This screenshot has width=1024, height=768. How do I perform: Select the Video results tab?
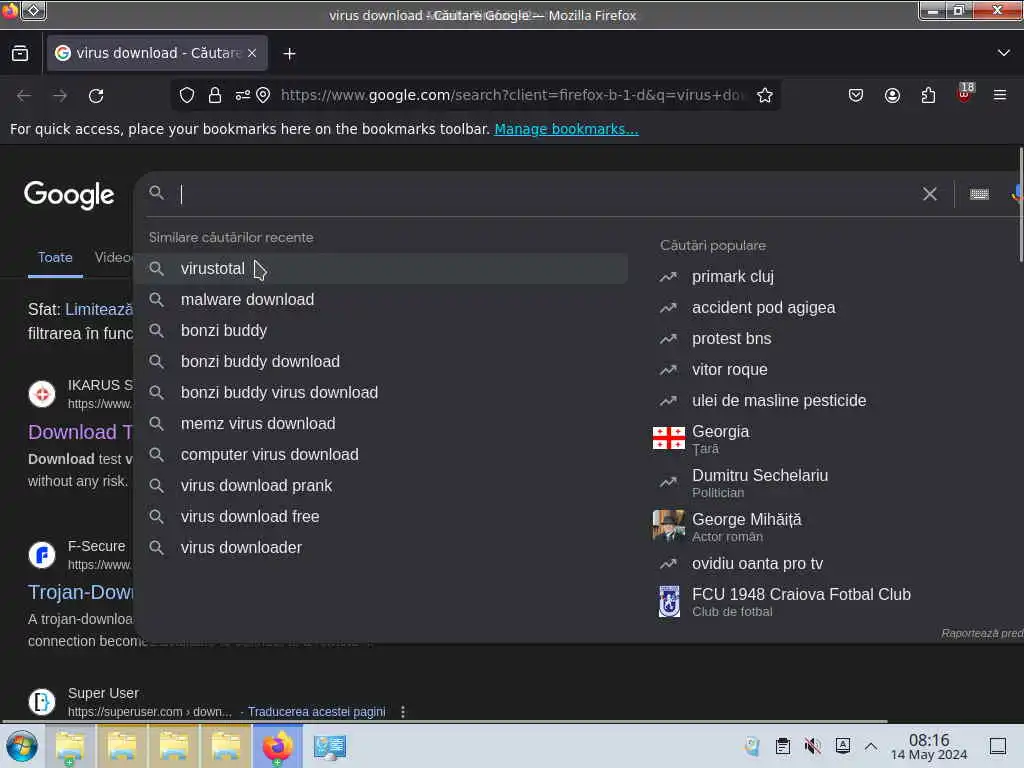113,257
